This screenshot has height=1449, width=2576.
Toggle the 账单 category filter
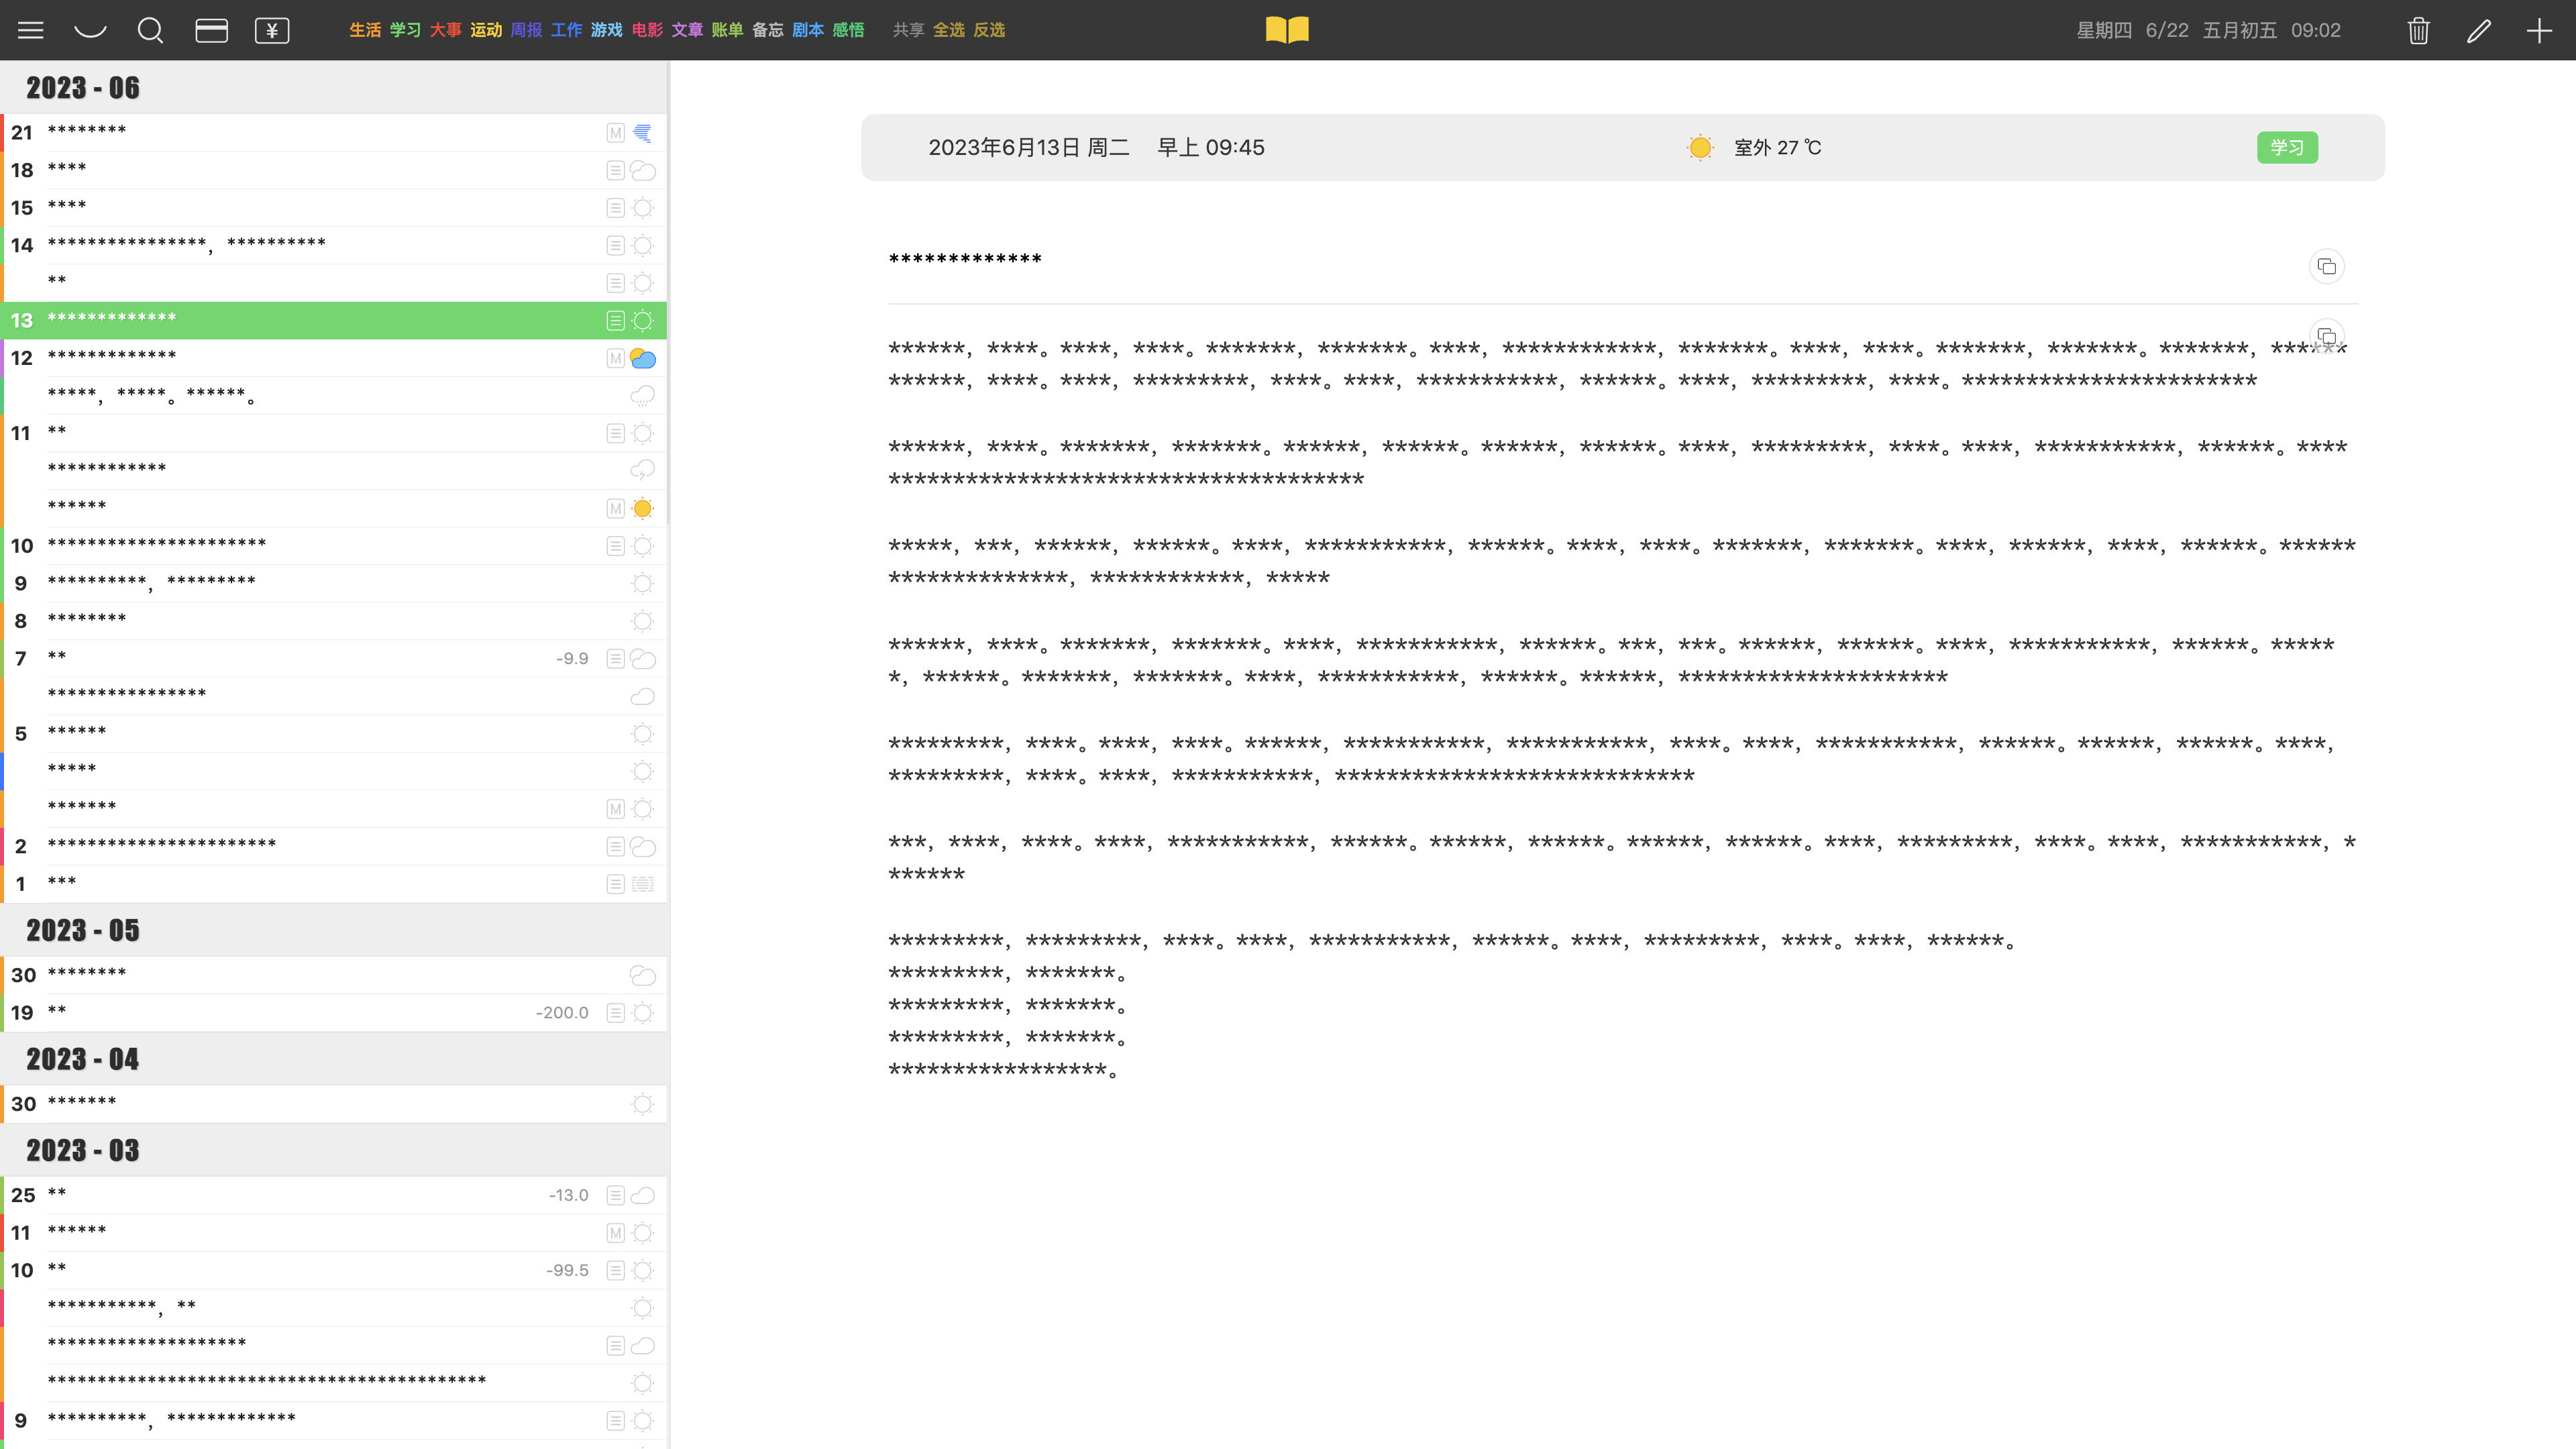click(x=727, y=30)
